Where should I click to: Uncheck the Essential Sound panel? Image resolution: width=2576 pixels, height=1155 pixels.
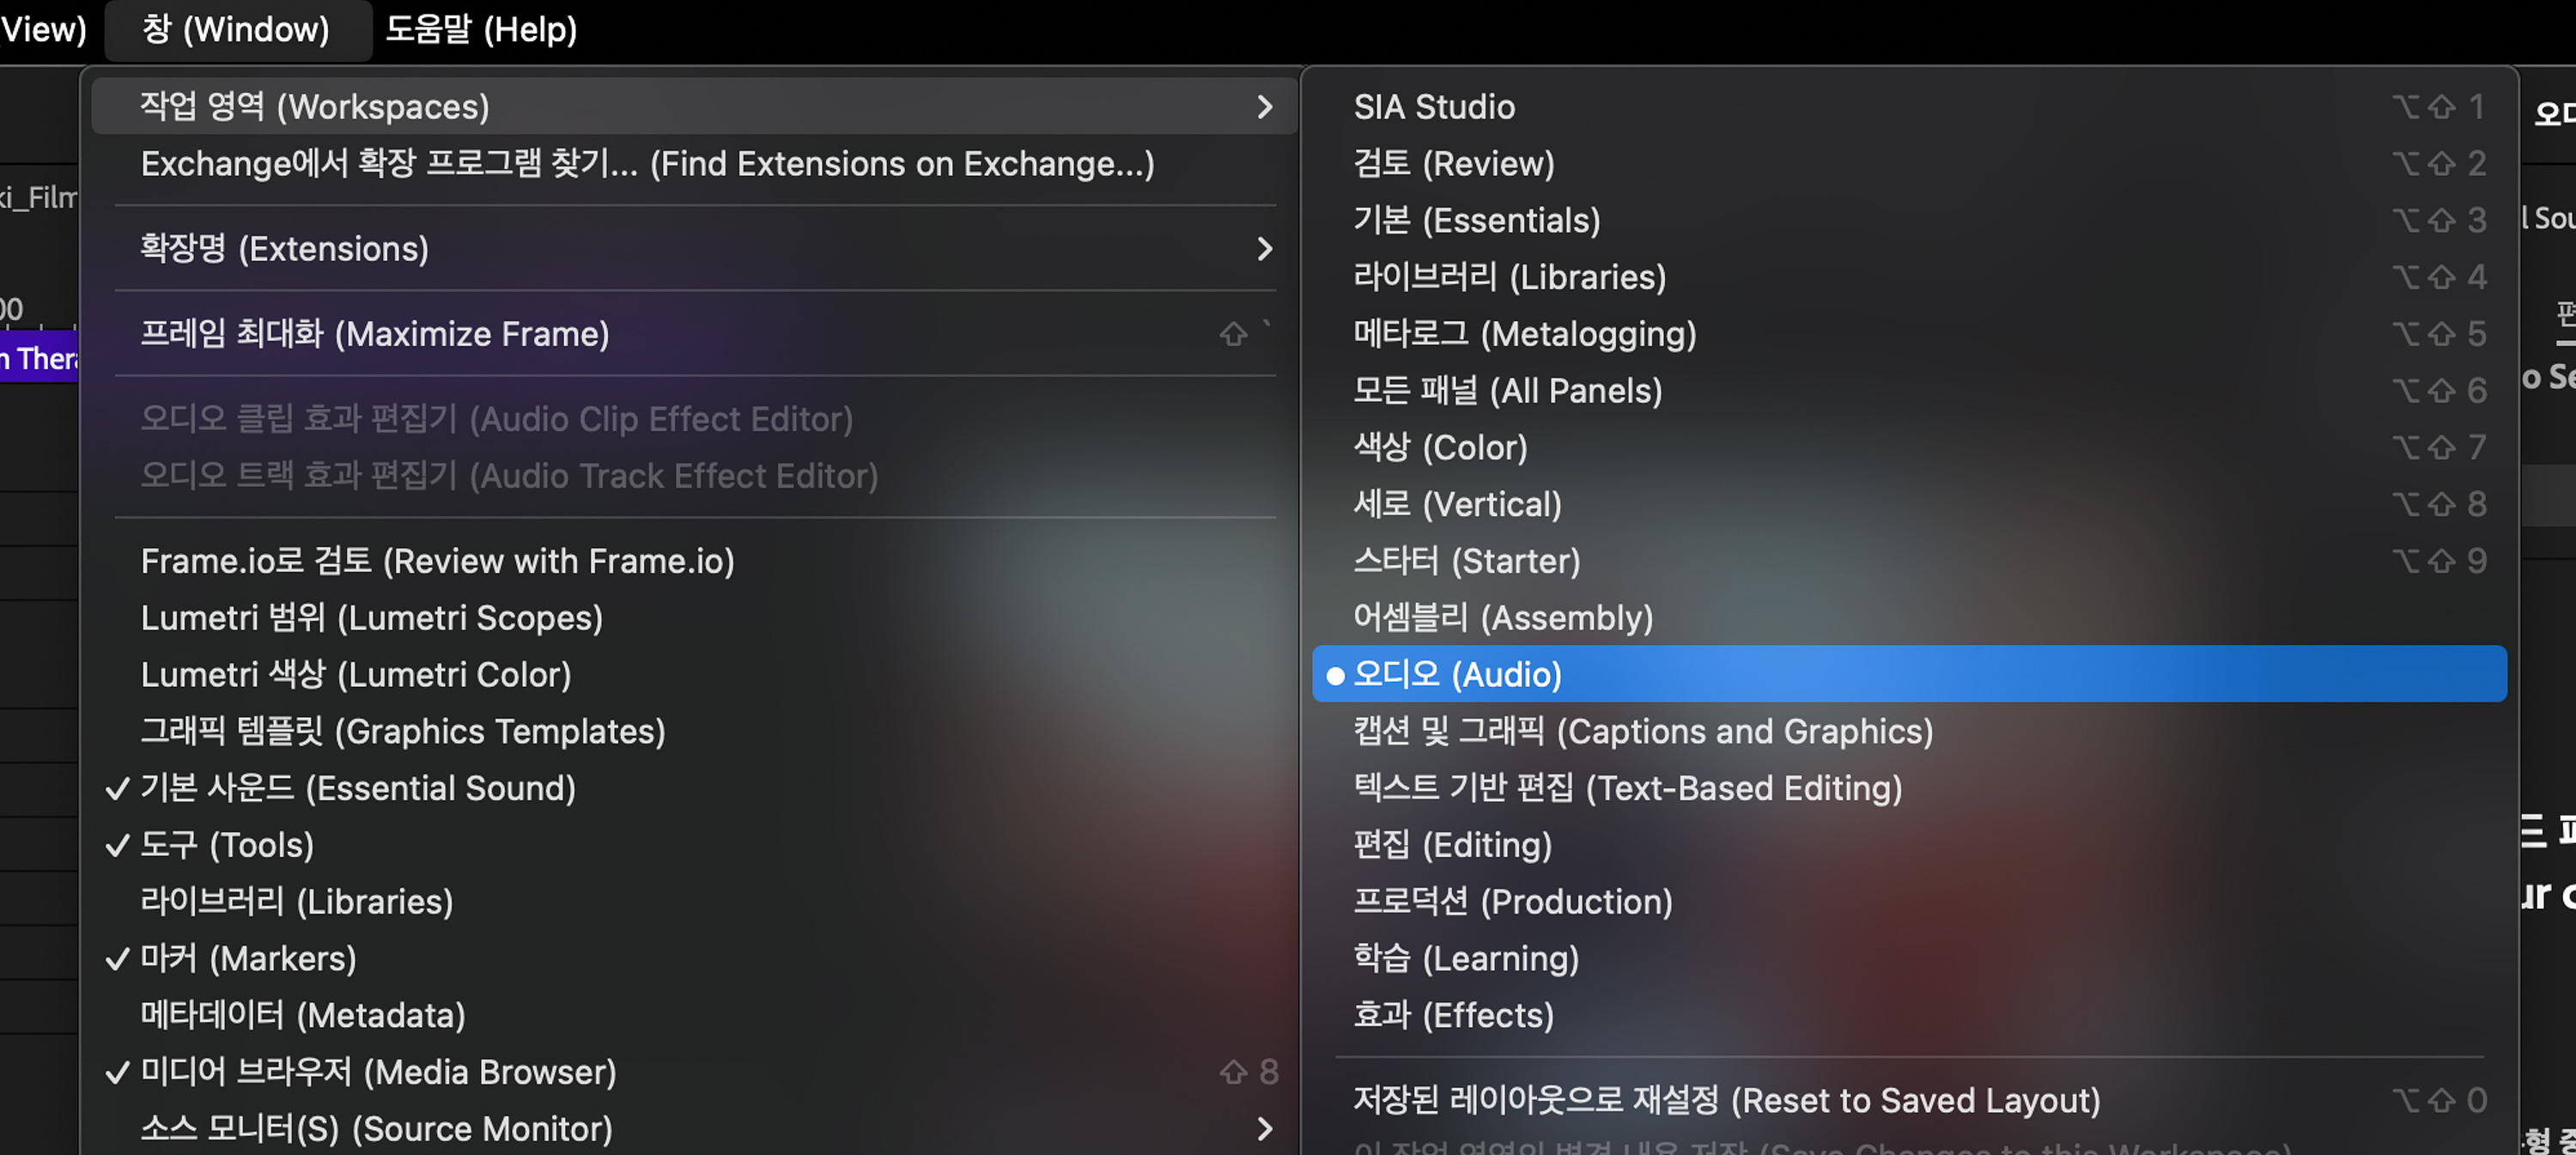tap(357, 788)
